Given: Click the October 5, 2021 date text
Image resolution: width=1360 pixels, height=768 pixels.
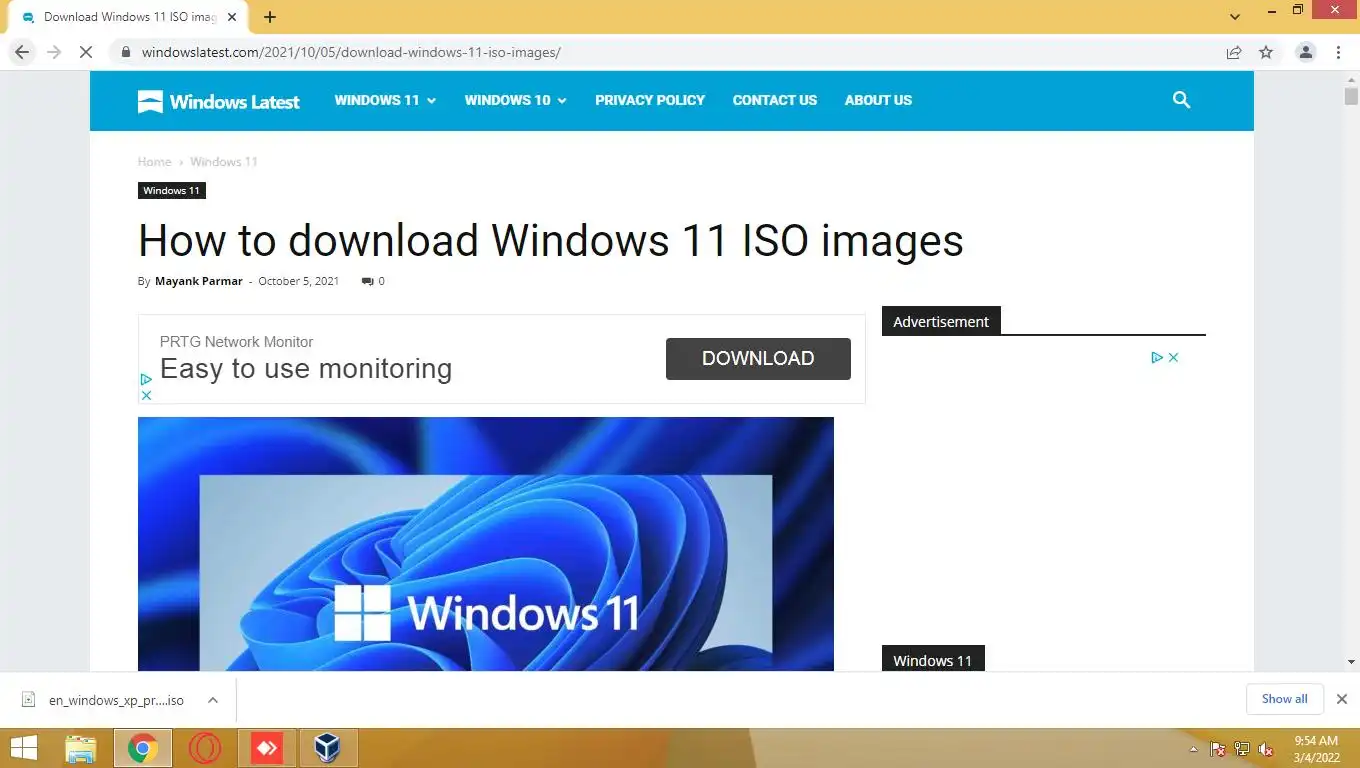Looking at the screenshot, I should tap(299, 281).
